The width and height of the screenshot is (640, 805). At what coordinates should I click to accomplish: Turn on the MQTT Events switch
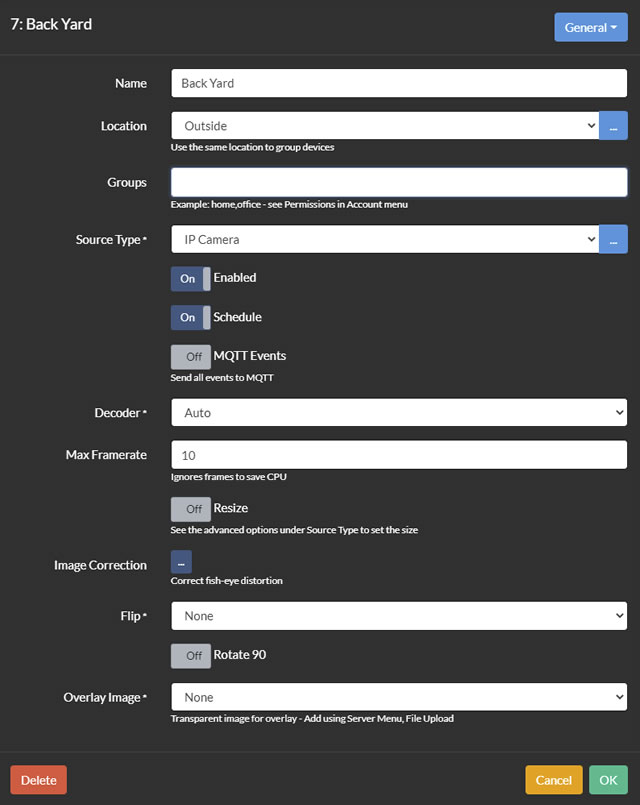(191, 356)
